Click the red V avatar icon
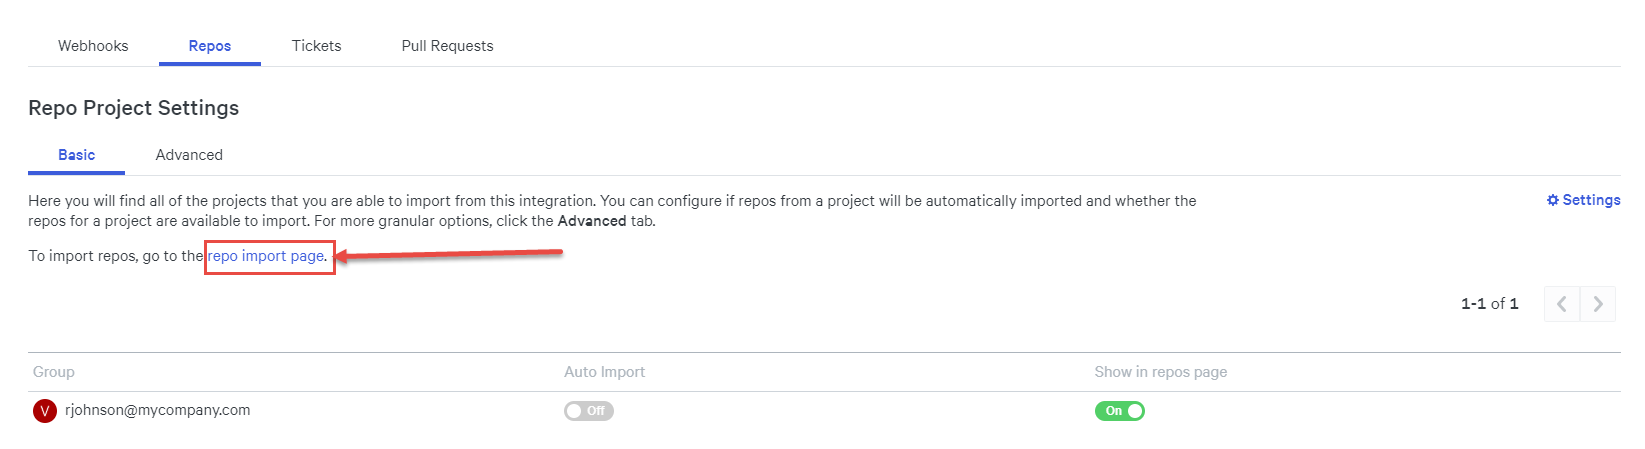Screen dimensions: 1645x449 tap(45, 411)
